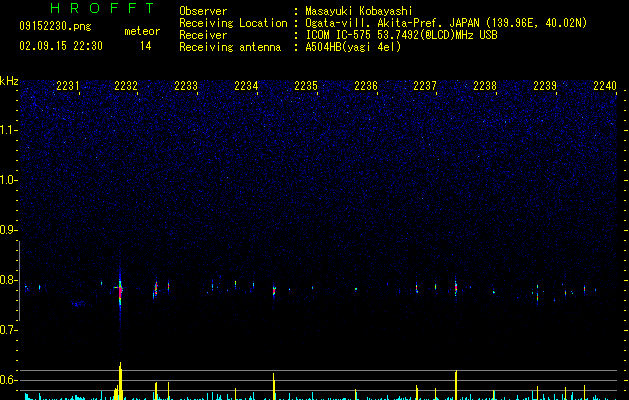Click the Observer name Masayuki Kobayashi
The height and width of the screenshot is (400, 629).
coord(359,11)
